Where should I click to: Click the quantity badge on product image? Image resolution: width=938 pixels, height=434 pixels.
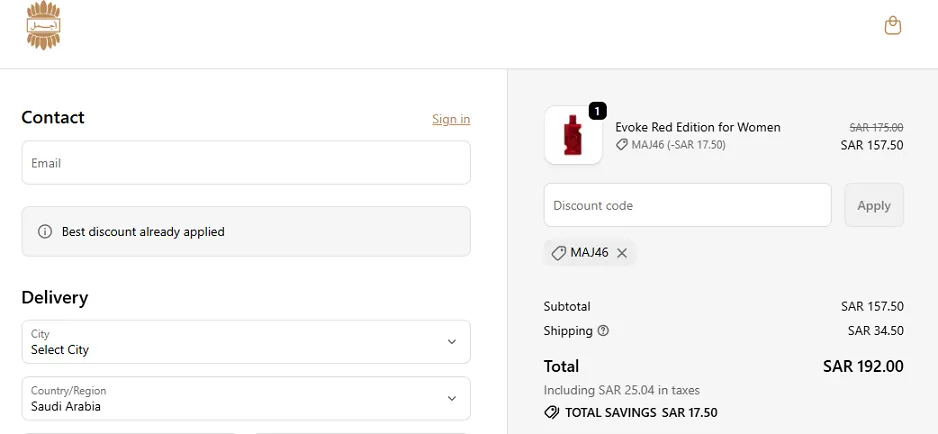click(598, 111)
